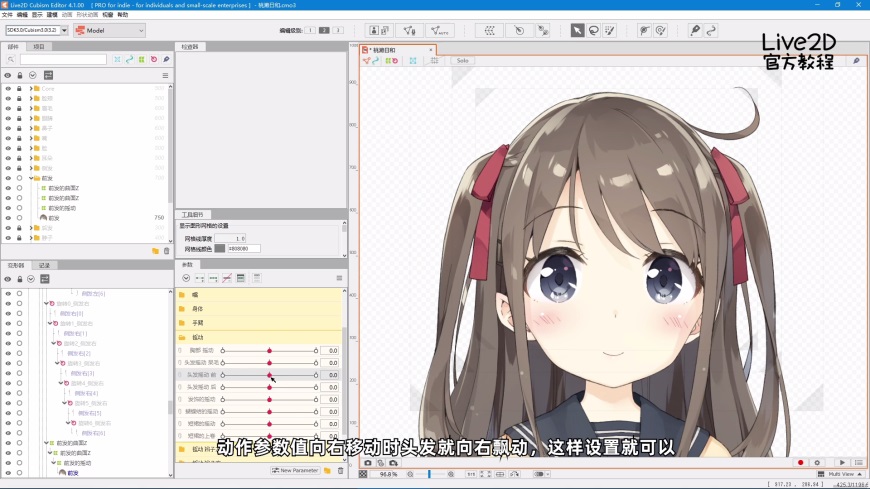Toggle lock on the Core folder

pos(19,88)
